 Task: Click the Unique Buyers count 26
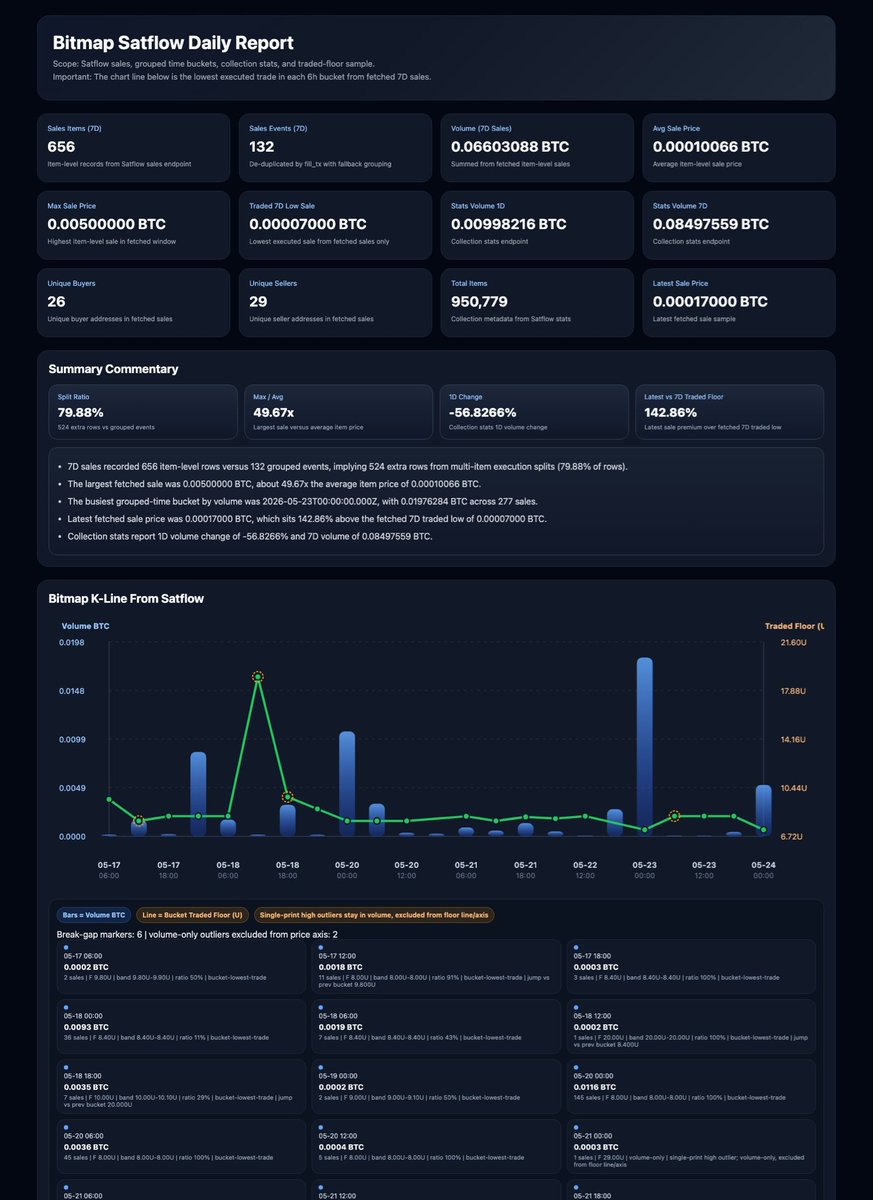[x=57, y=301]
